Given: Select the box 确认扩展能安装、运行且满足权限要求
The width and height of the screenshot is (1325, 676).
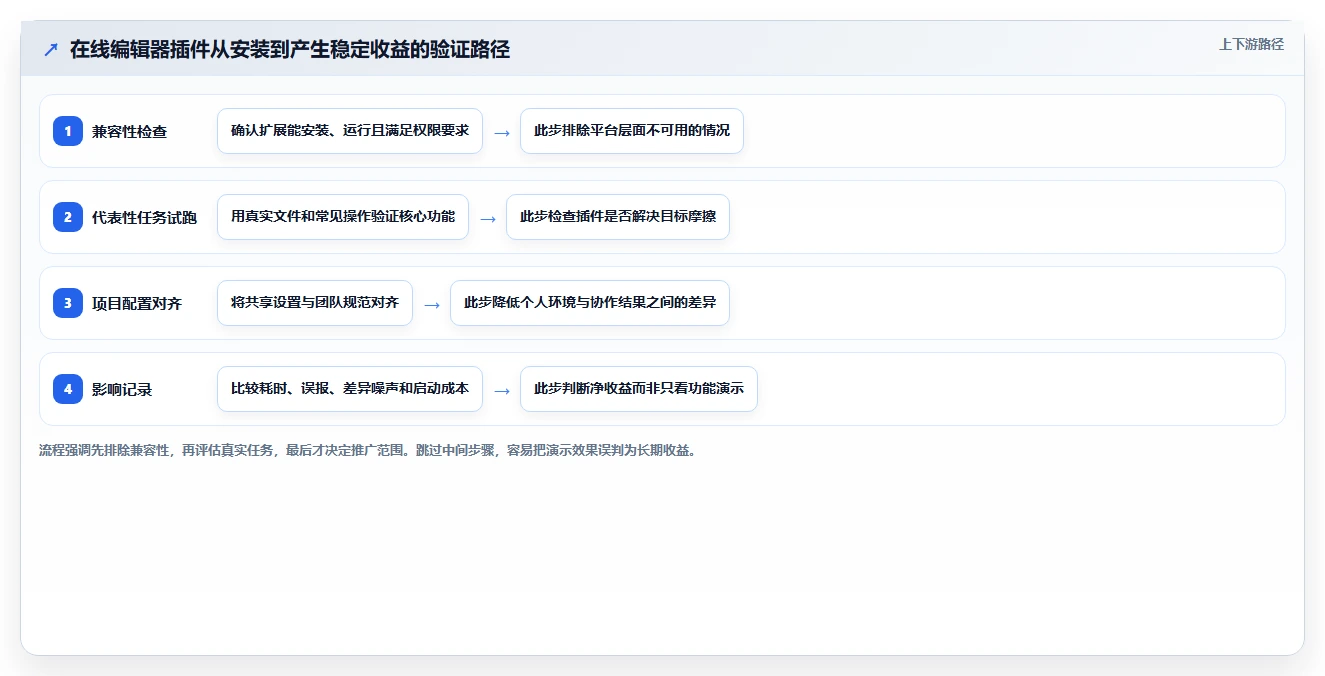Looking at the screenshot, I should point(350,131).
